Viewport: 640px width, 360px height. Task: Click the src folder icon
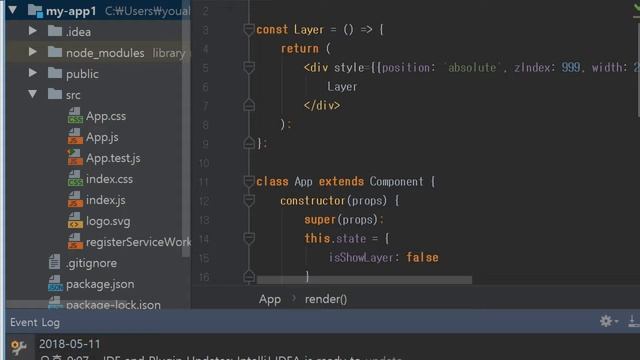click(55, 94)
